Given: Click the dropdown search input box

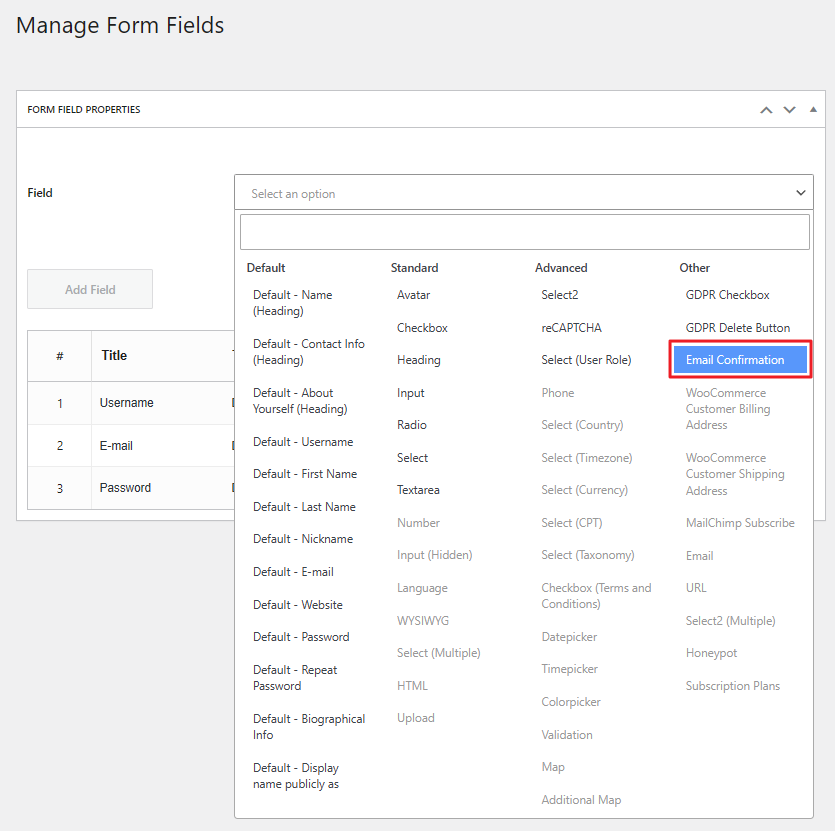Looking at the screenshot, I should [x=525, y=232].
